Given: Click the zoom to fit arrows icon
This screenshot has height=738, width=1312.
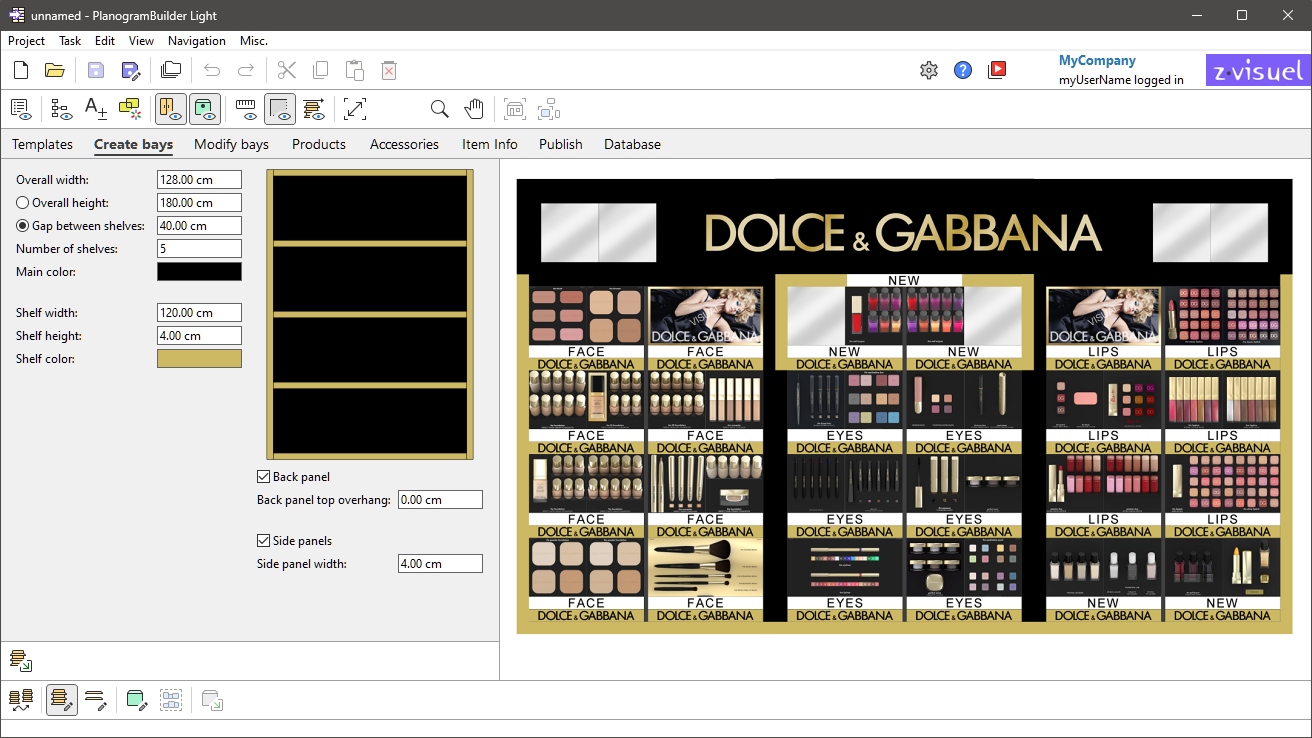Looking at the screenshot, I should tap(355, 109).
